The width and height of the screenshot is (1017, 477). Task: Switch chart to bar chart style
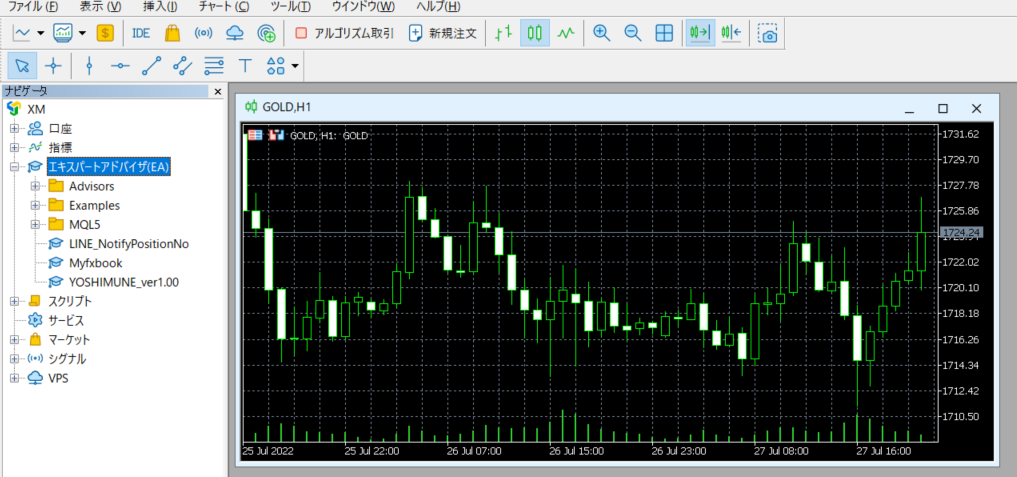503,33
